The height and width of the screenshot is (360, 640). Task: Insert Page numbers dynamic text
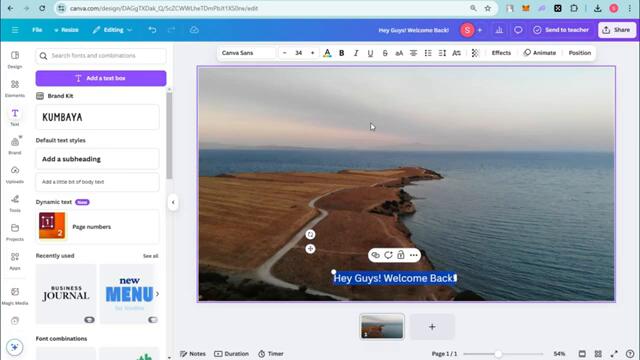(97, 227)
